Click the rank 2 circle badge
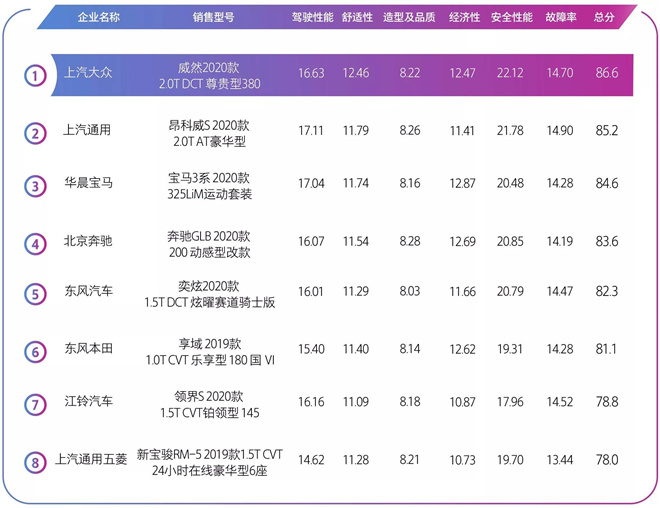The width and height of the screenshot is (660, 508). [35, 133]
